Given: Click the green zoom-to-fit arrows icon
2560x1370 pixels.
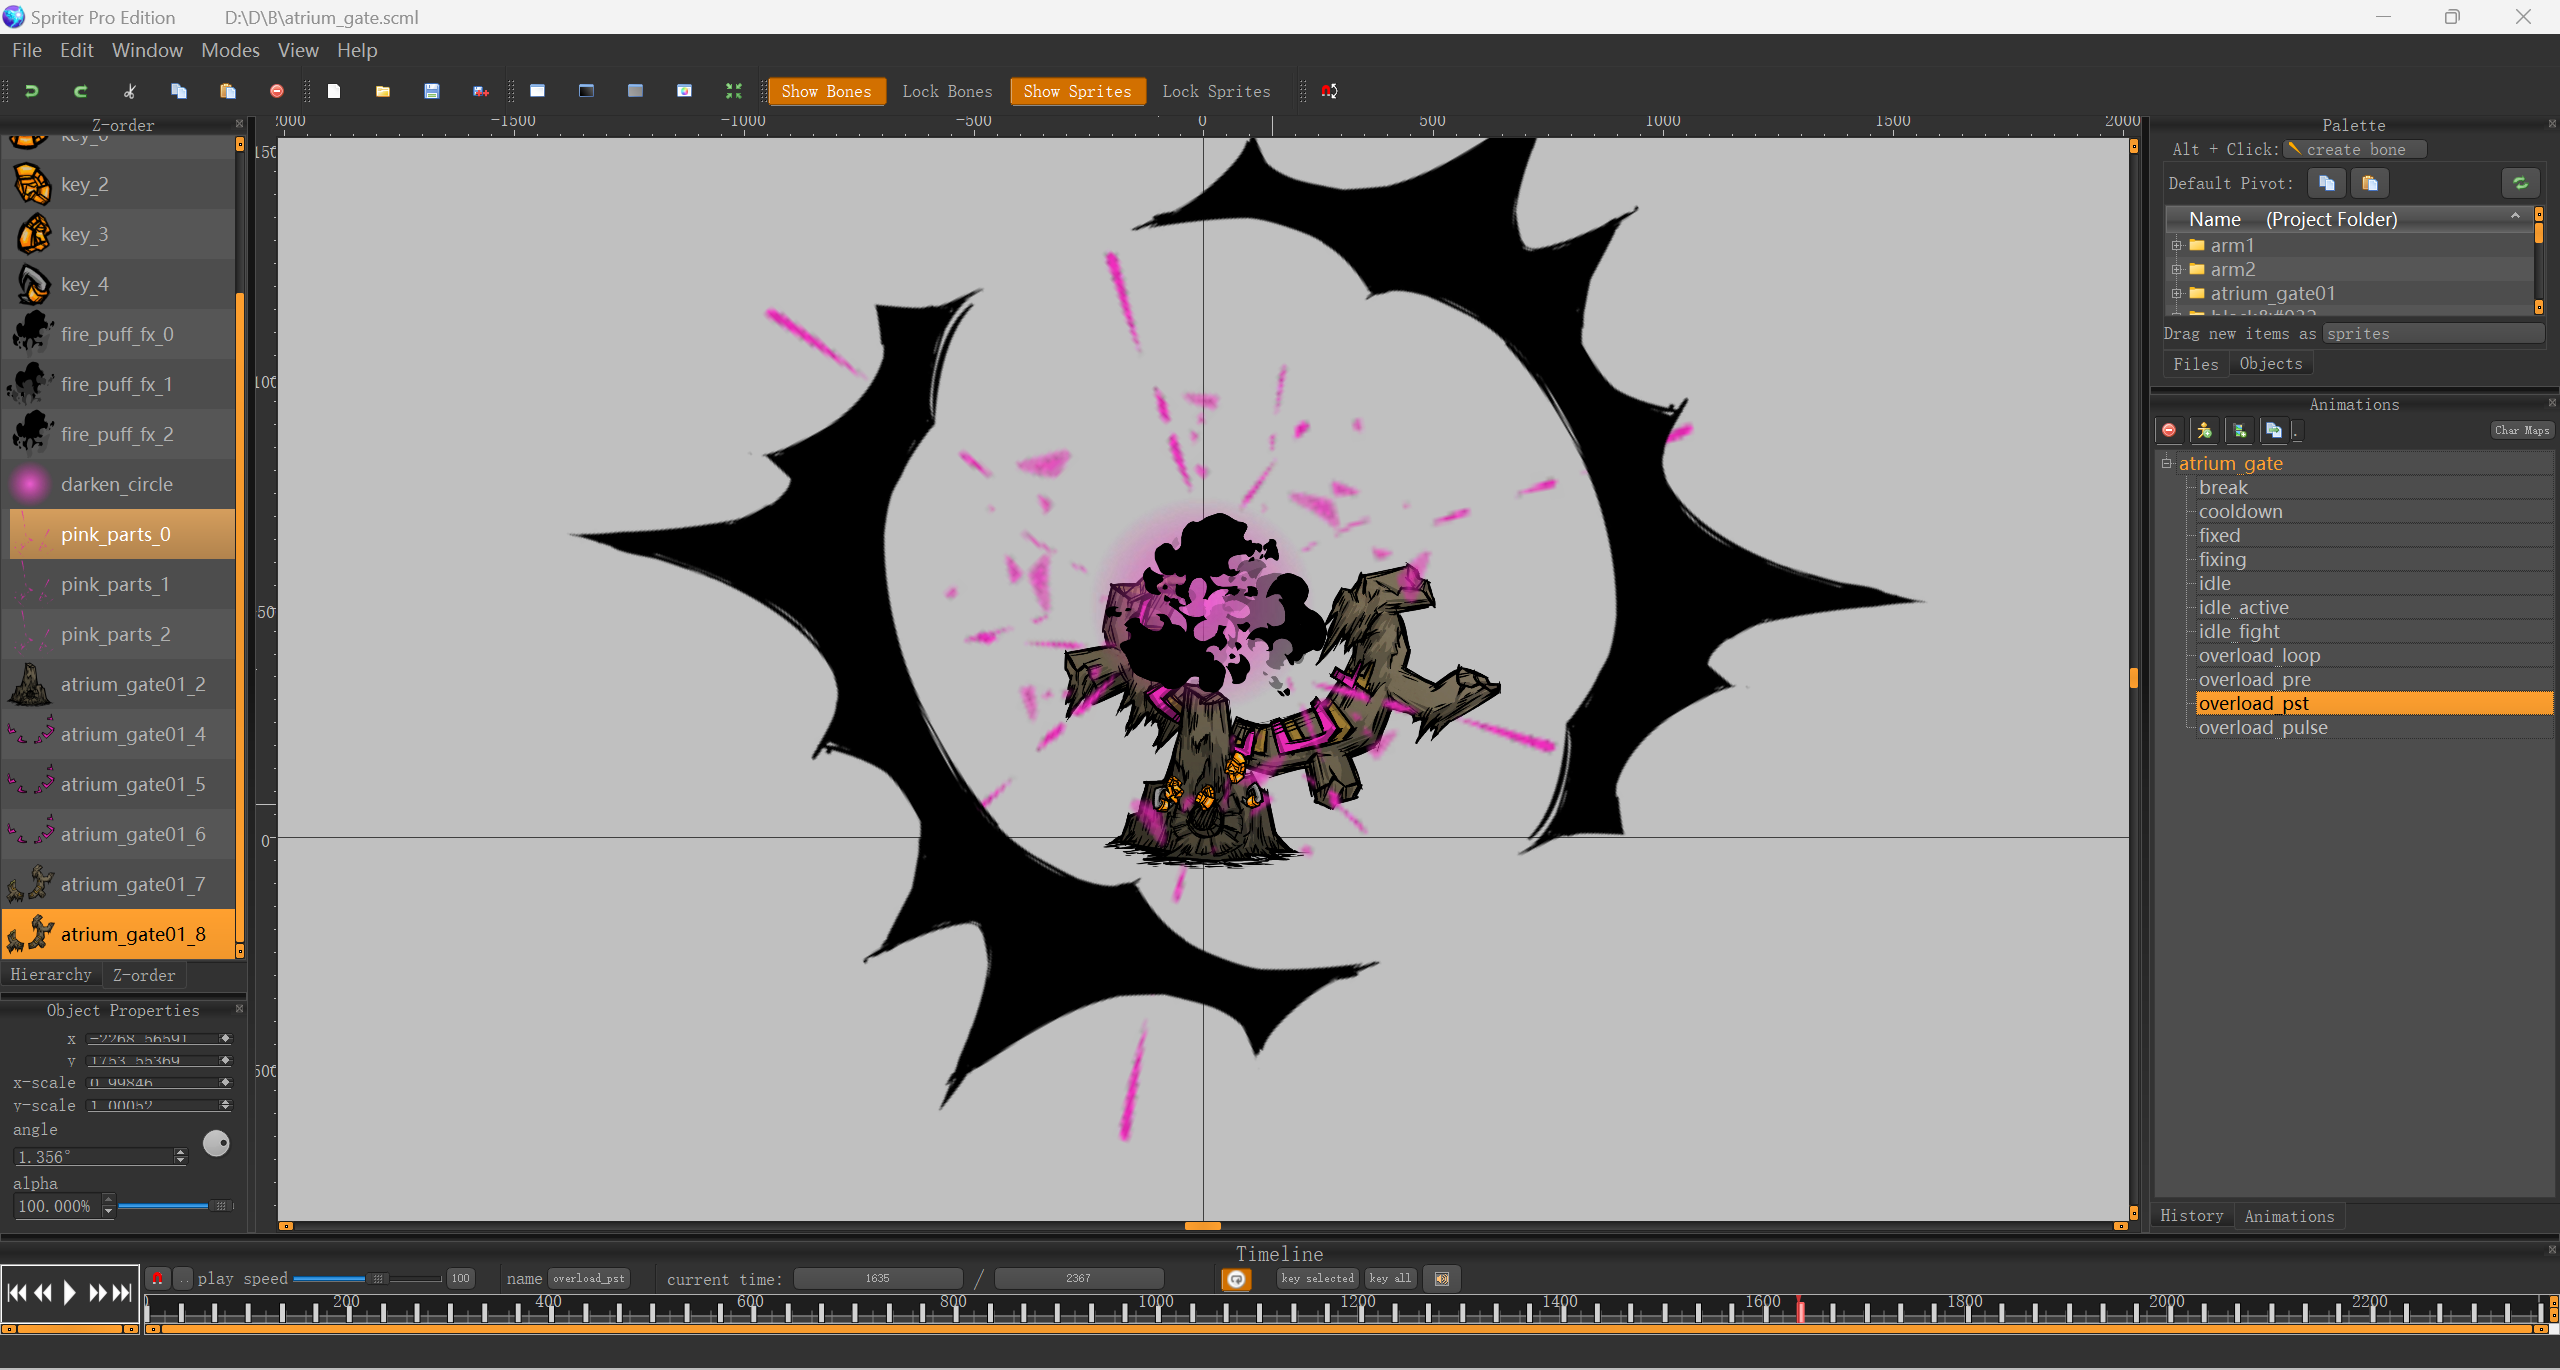Looking at the screenshot, I should [734, 91].
